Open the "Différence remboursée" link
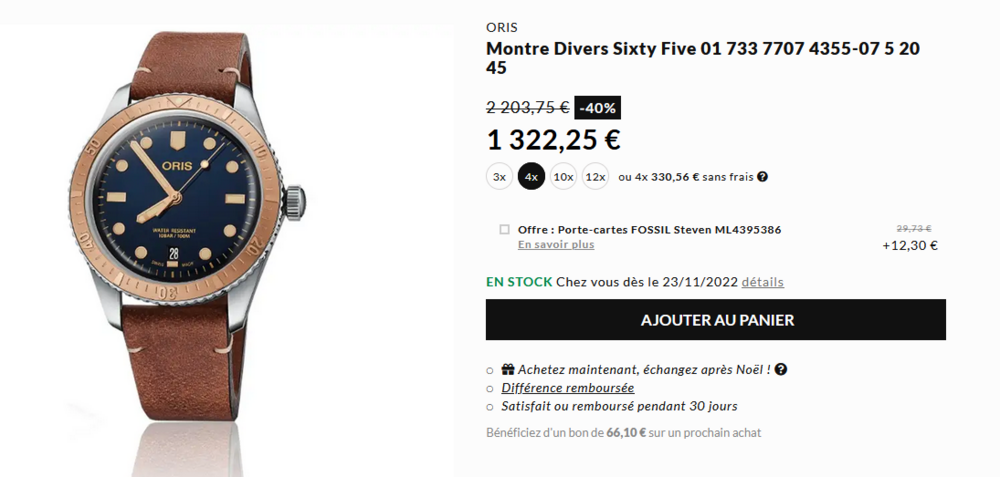Image resolution: width=1000 pixels, height=477 pixels. point(568,388)
